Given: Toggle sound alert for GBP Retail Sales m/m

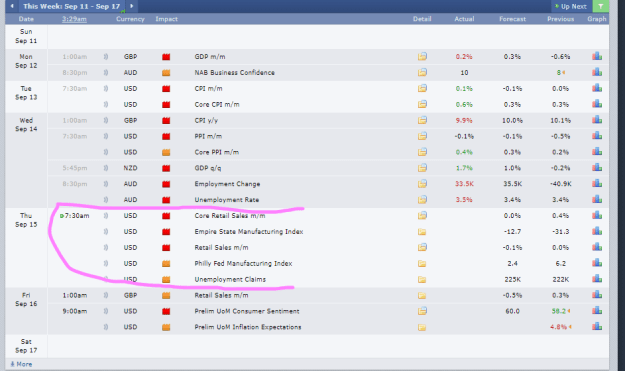Looking at the screenshot, I should [106, 295].
